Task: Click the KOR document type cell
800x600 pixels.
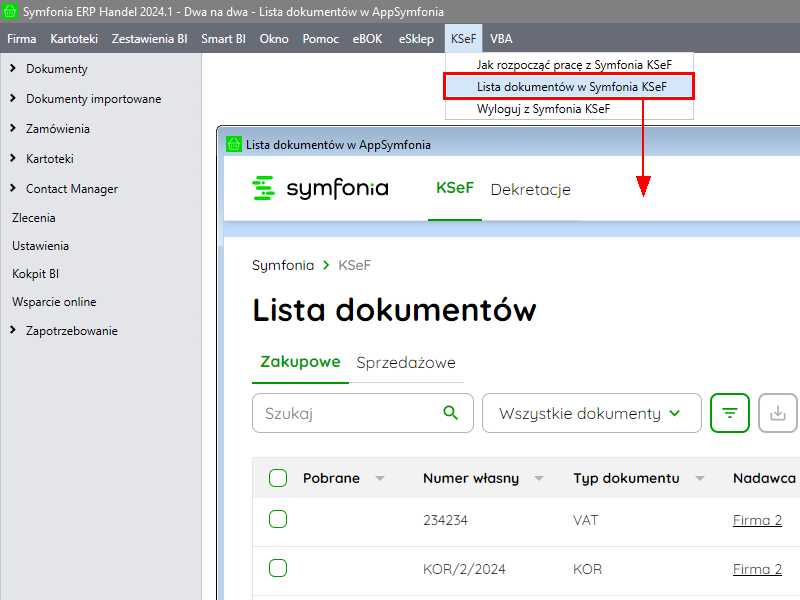Action: [x=587, y=569]
